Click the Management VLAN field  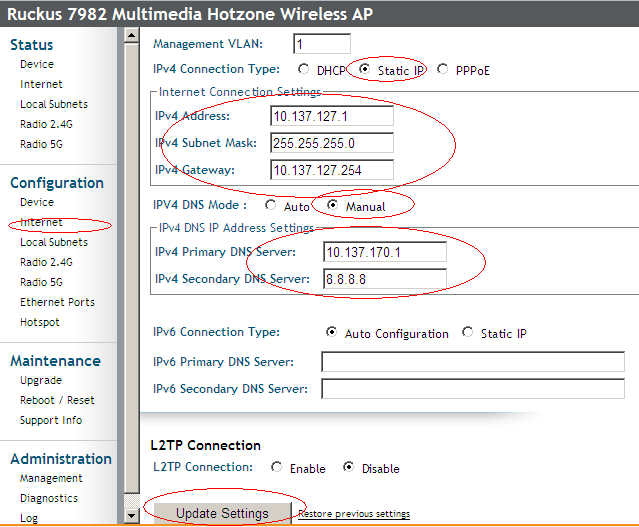point(322,44)
